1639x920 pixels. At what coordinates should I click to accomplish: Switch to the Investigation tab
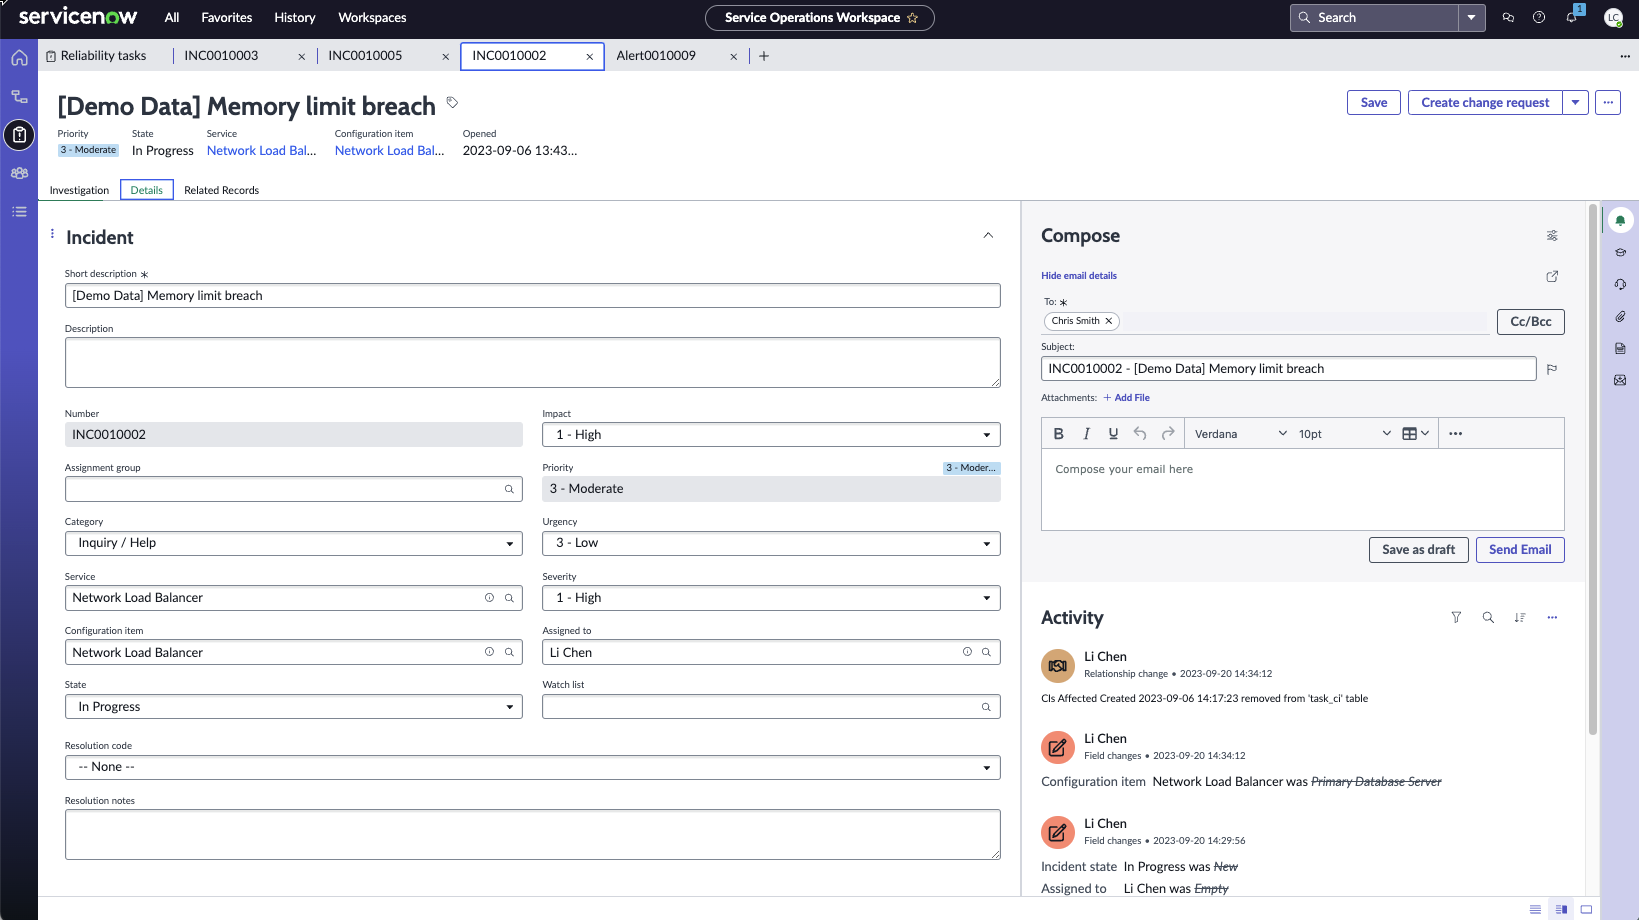click(x=79, y=190)
